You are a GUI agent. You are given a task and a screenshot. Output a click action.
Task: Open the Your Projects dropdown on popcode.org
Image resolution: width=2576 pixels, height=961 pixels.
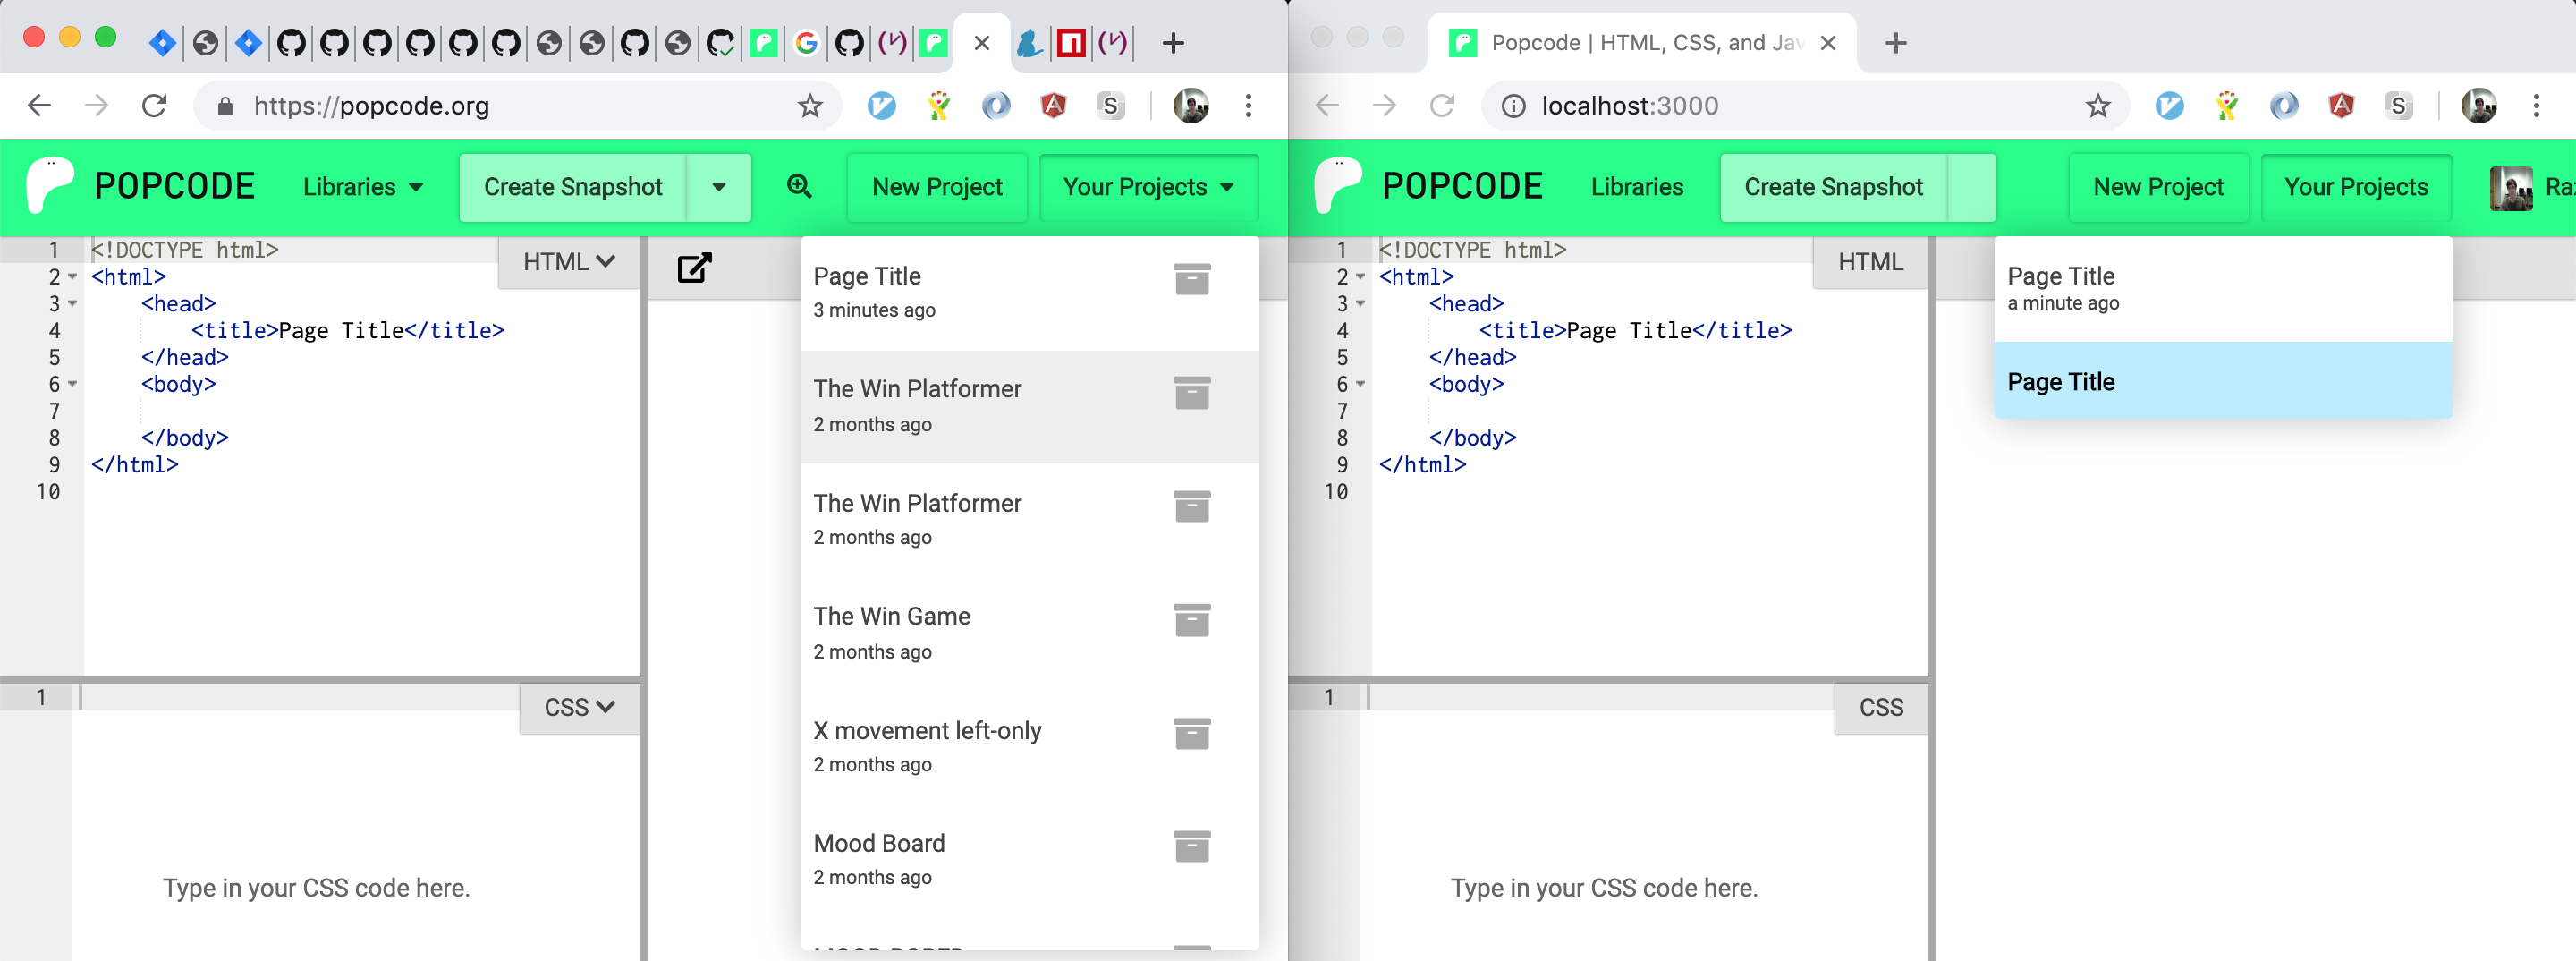[1148, 187]
